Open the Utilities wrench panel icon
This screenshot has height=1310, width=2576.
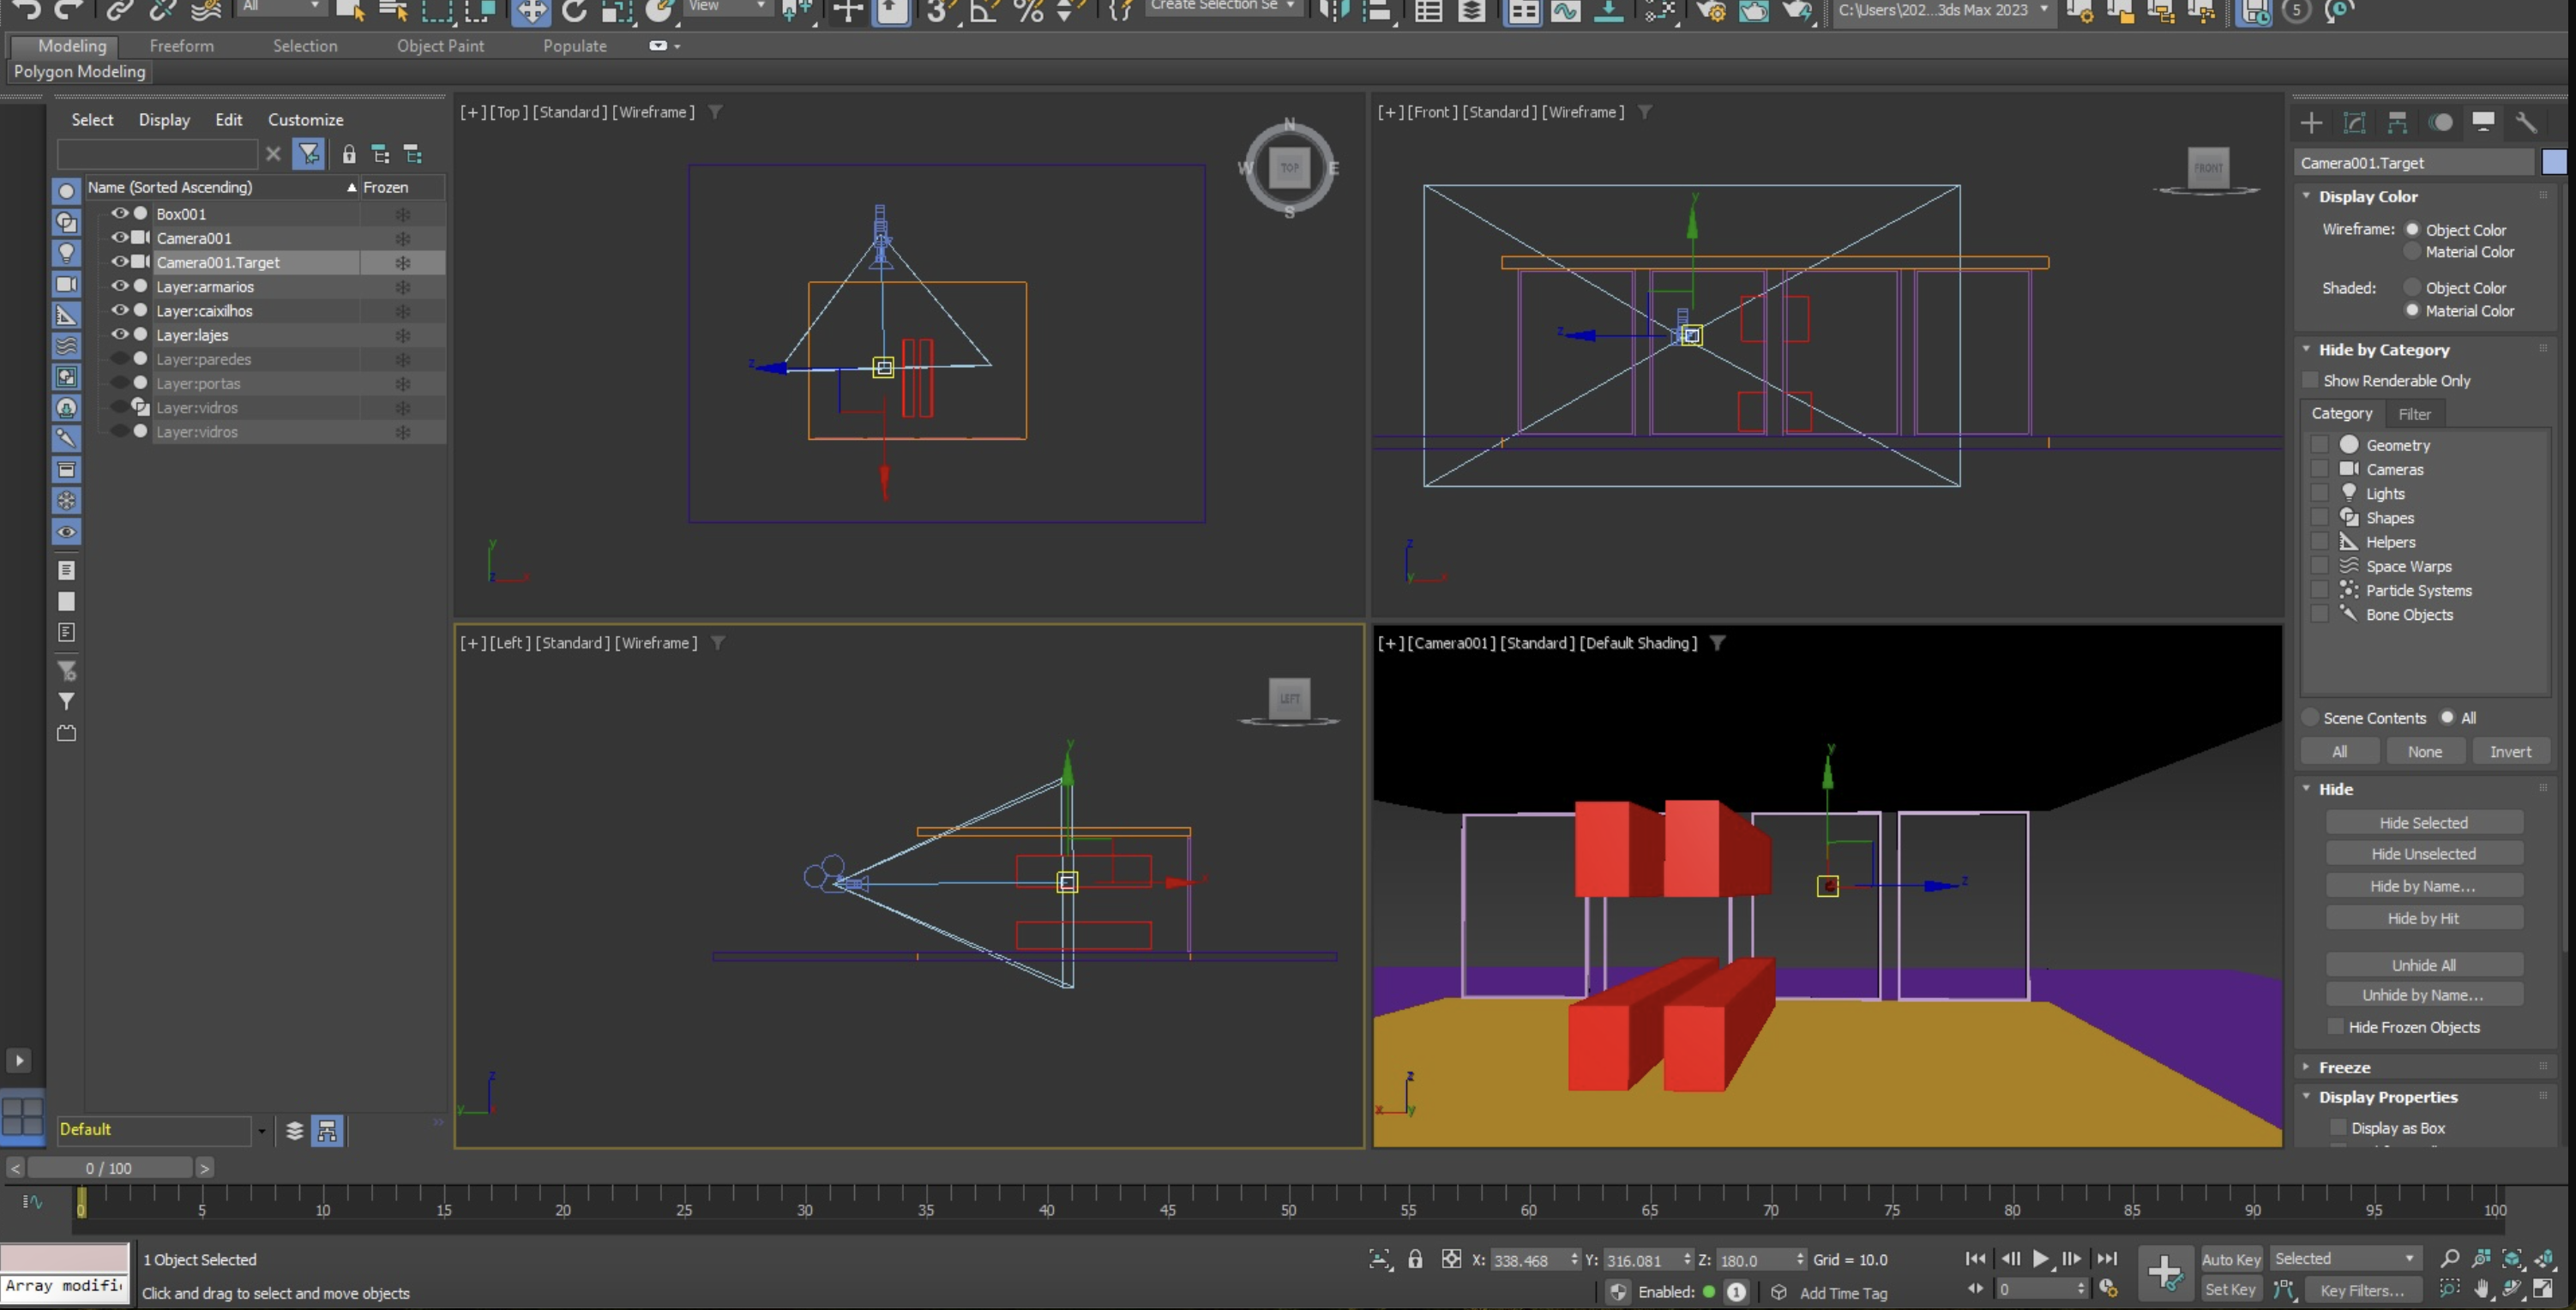2526,122
